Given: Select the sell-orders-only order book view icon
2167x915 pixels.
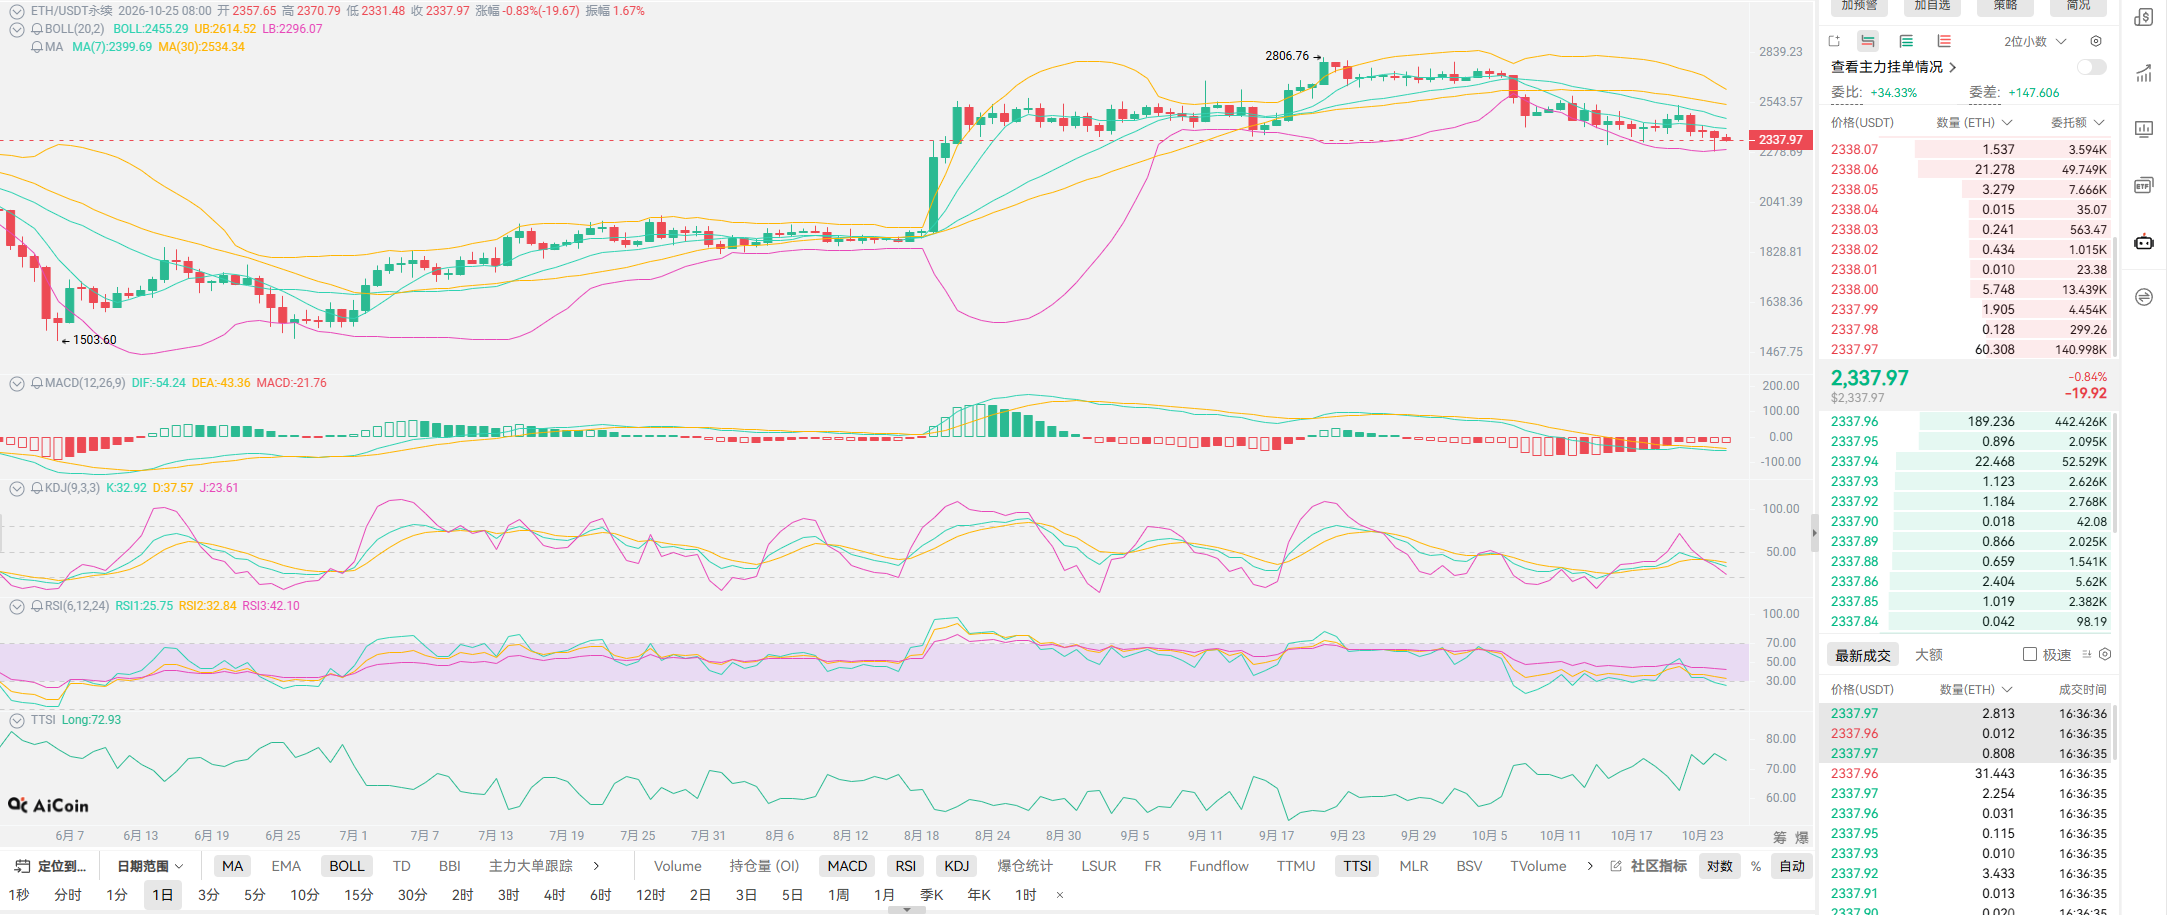Looking at the screenshot, I should 1944,41.
